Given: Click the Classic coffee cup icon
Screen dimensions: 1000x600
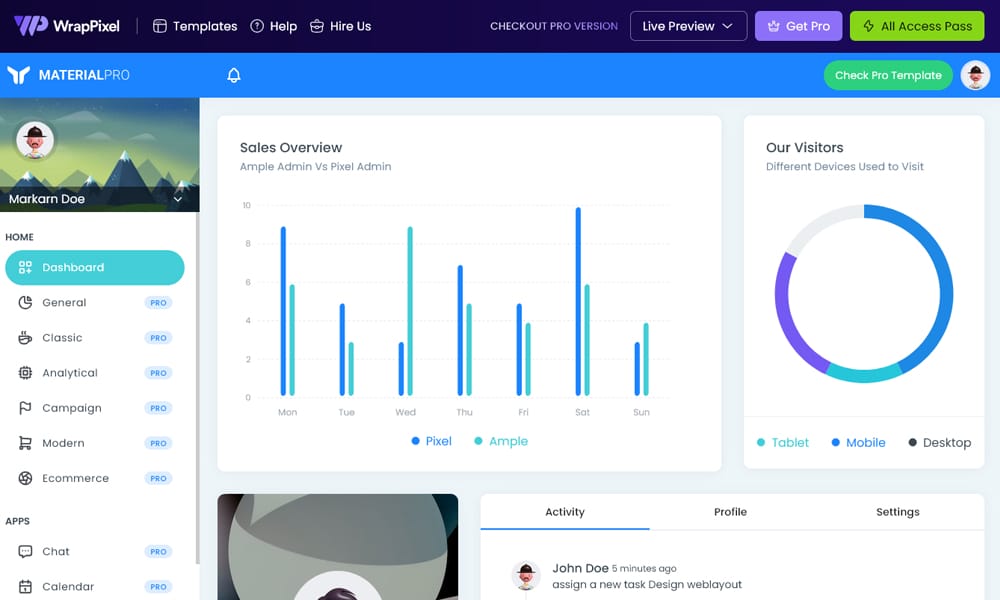Looking at the screenshot, I should pos(25,337).
